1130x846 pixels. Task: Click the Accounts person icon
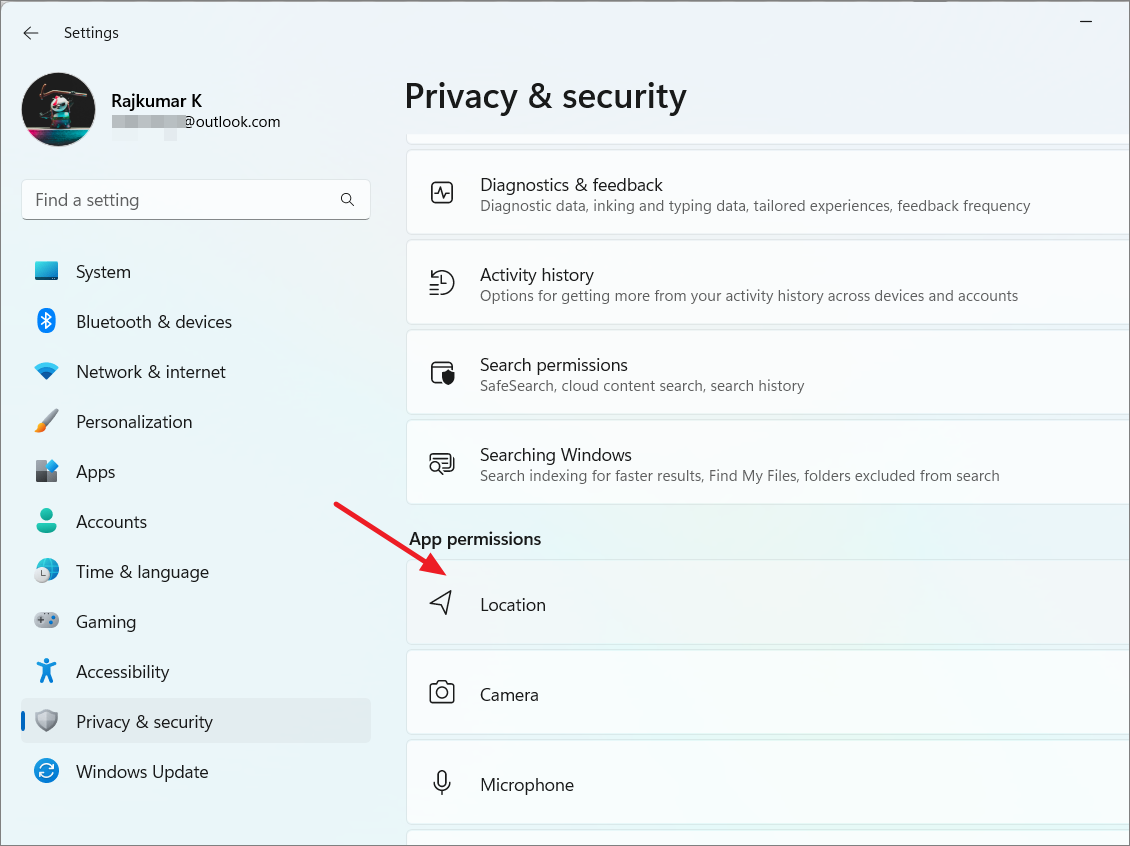pos(46,521)
